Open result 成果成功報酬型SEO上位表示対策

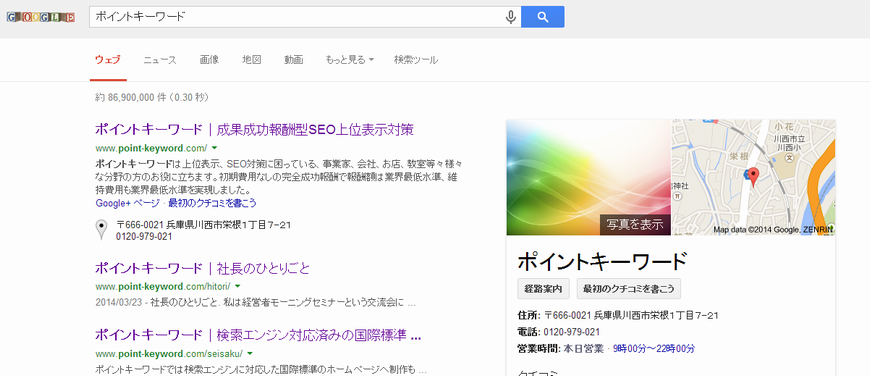pos(254,130)
